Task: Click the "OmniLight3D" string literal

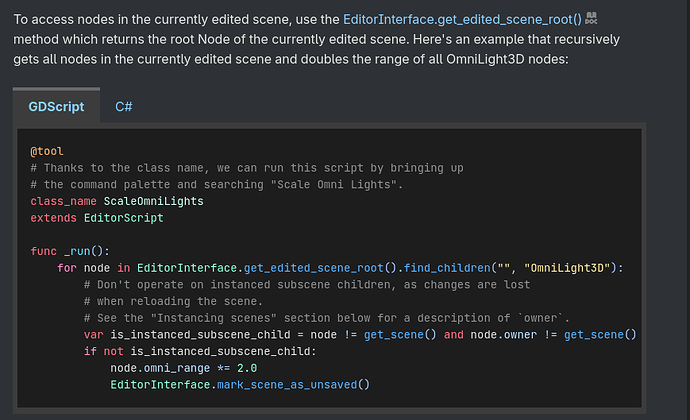Action: point(567,268)
